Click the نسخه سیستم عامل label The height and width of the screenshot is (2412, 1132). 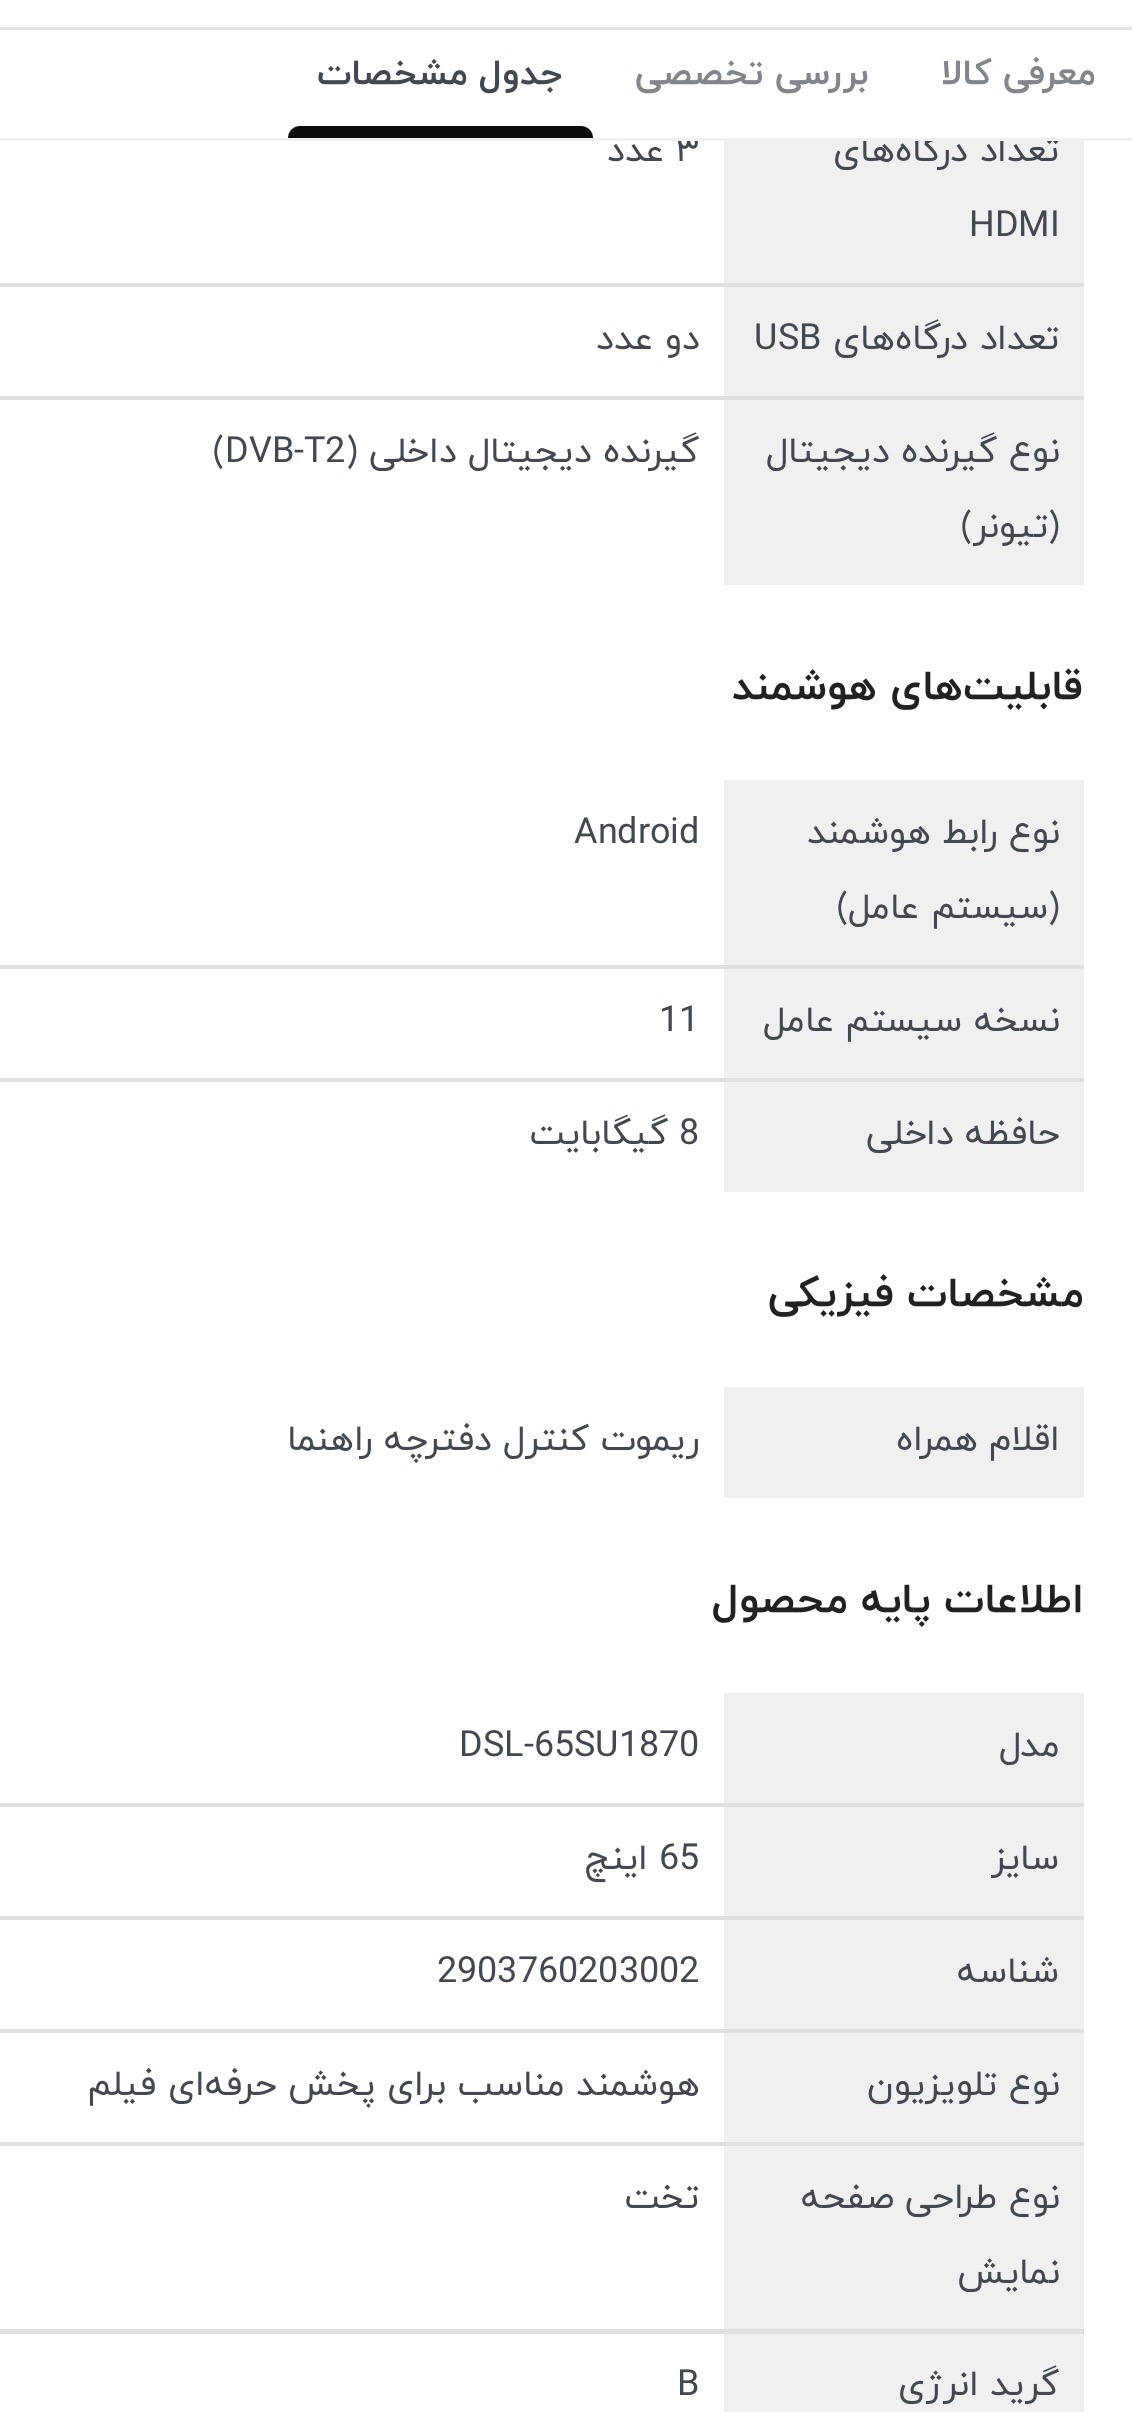[x=910, y=1021]
